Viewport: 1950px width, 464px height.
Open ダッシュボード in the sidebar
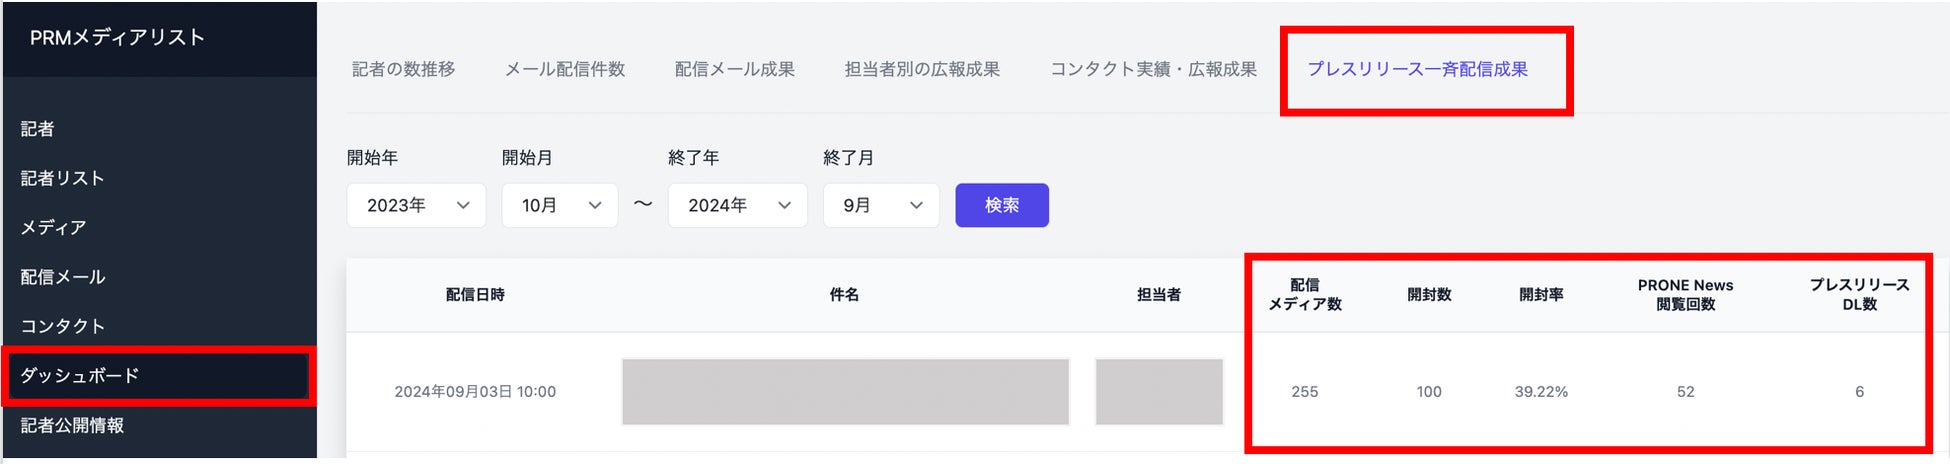(x=80, y=375)
